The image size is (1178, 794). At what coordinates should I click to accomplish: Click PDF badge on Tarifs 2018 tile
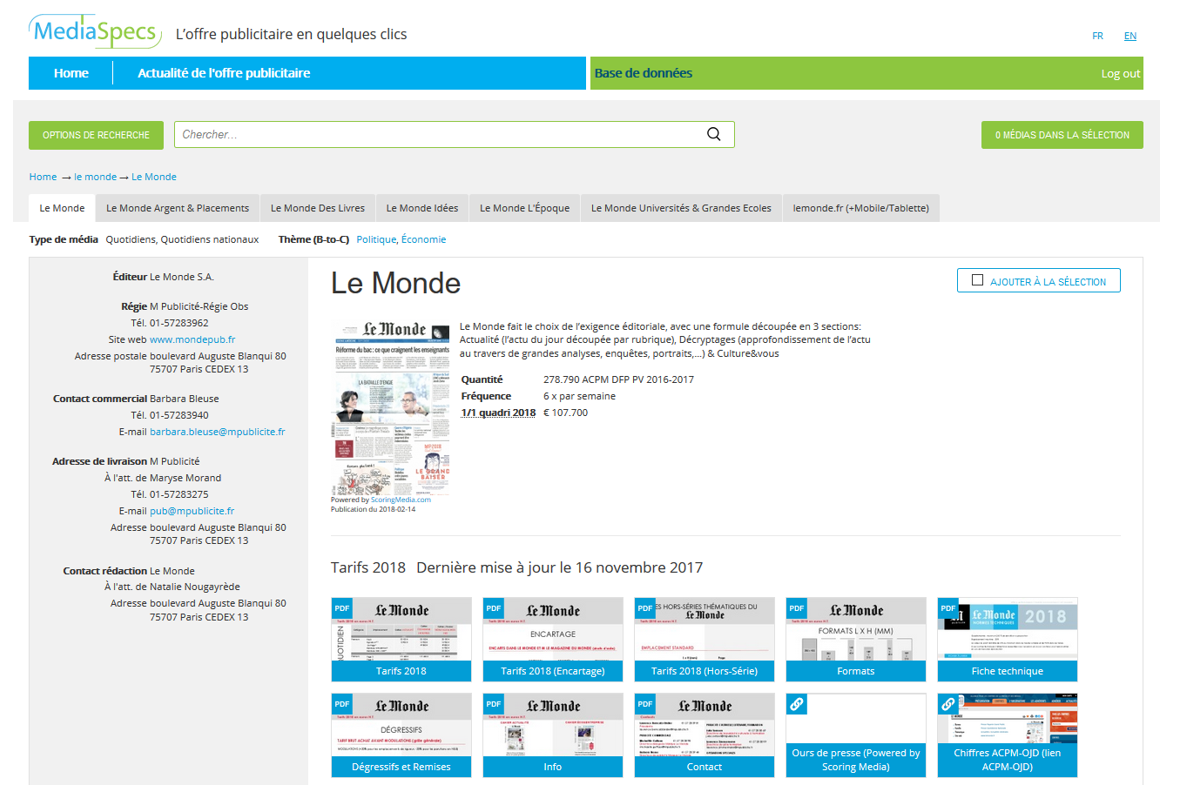click(x=342, y=608)
